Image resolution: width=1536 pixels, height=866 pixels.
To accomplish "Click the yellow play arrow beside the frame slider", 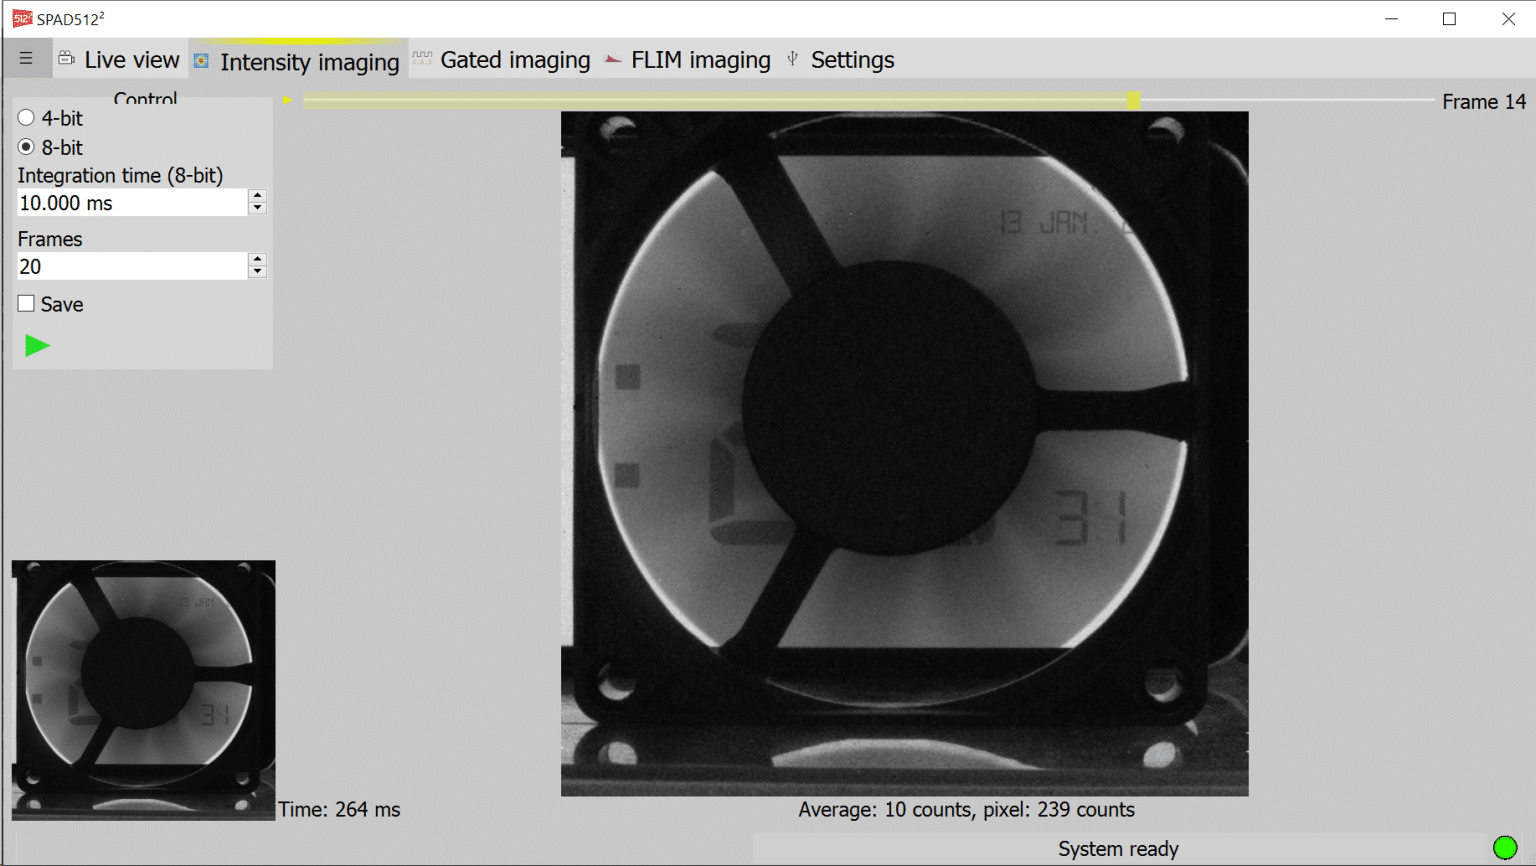I will coord(286,100).
